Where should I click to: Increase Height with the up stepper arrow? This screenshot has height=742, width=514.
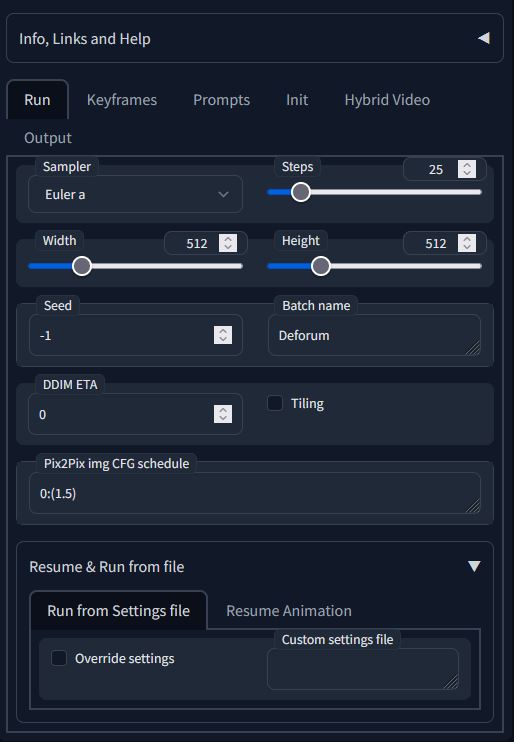pos(467,238)
